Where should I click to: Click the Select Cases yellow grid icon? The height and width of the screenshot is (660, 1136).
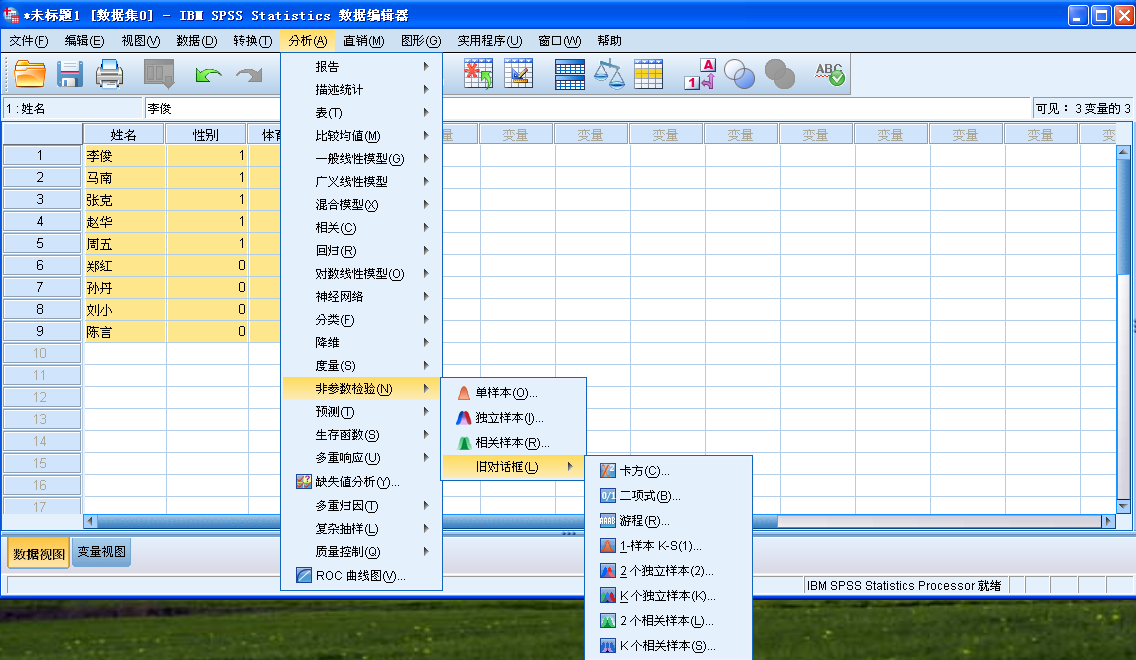point(648,74)
